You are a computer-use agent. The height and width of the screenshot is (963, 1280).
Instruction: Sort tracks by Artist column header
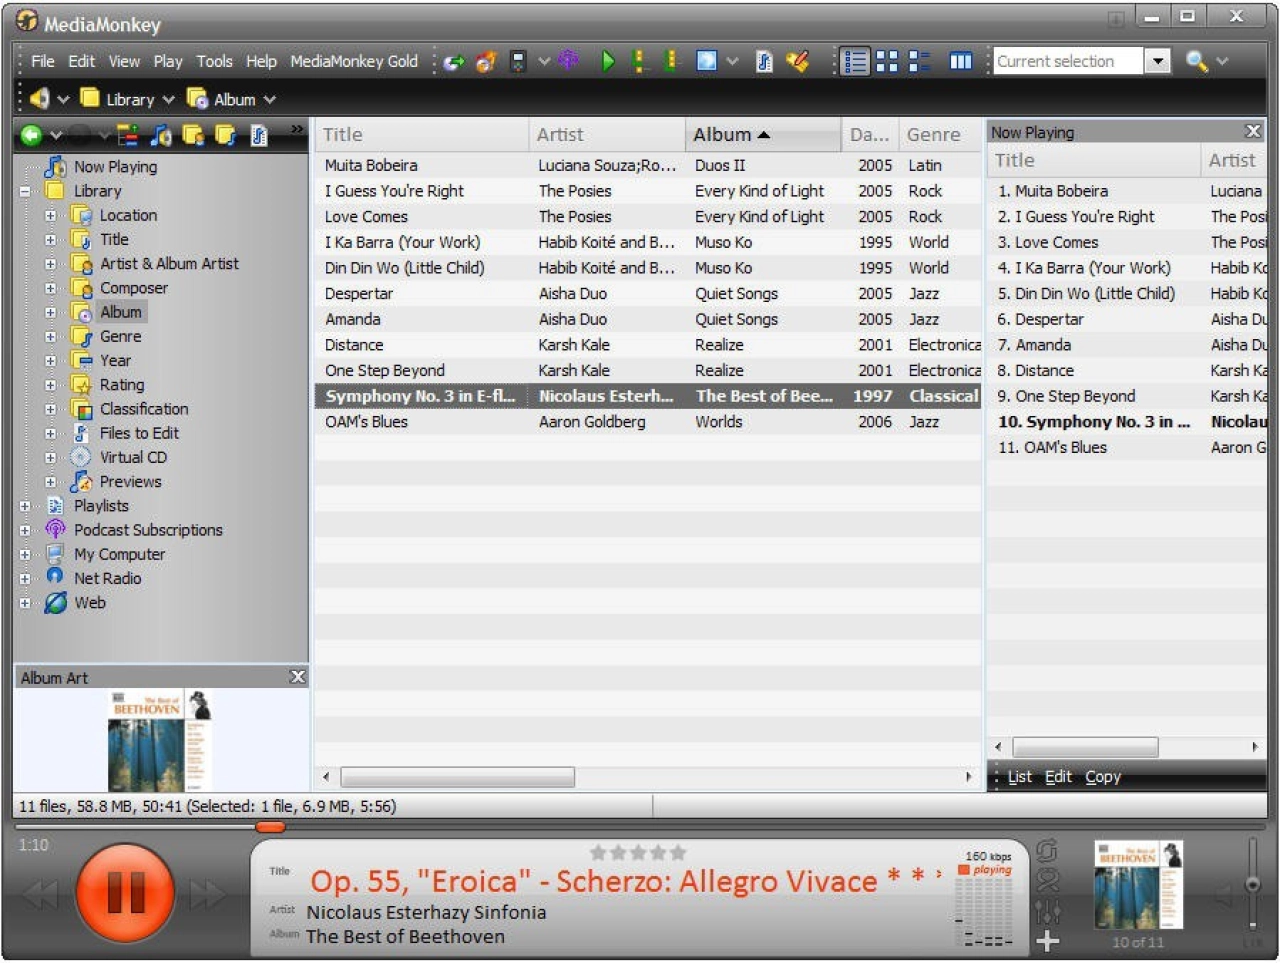tap(606, 134)
